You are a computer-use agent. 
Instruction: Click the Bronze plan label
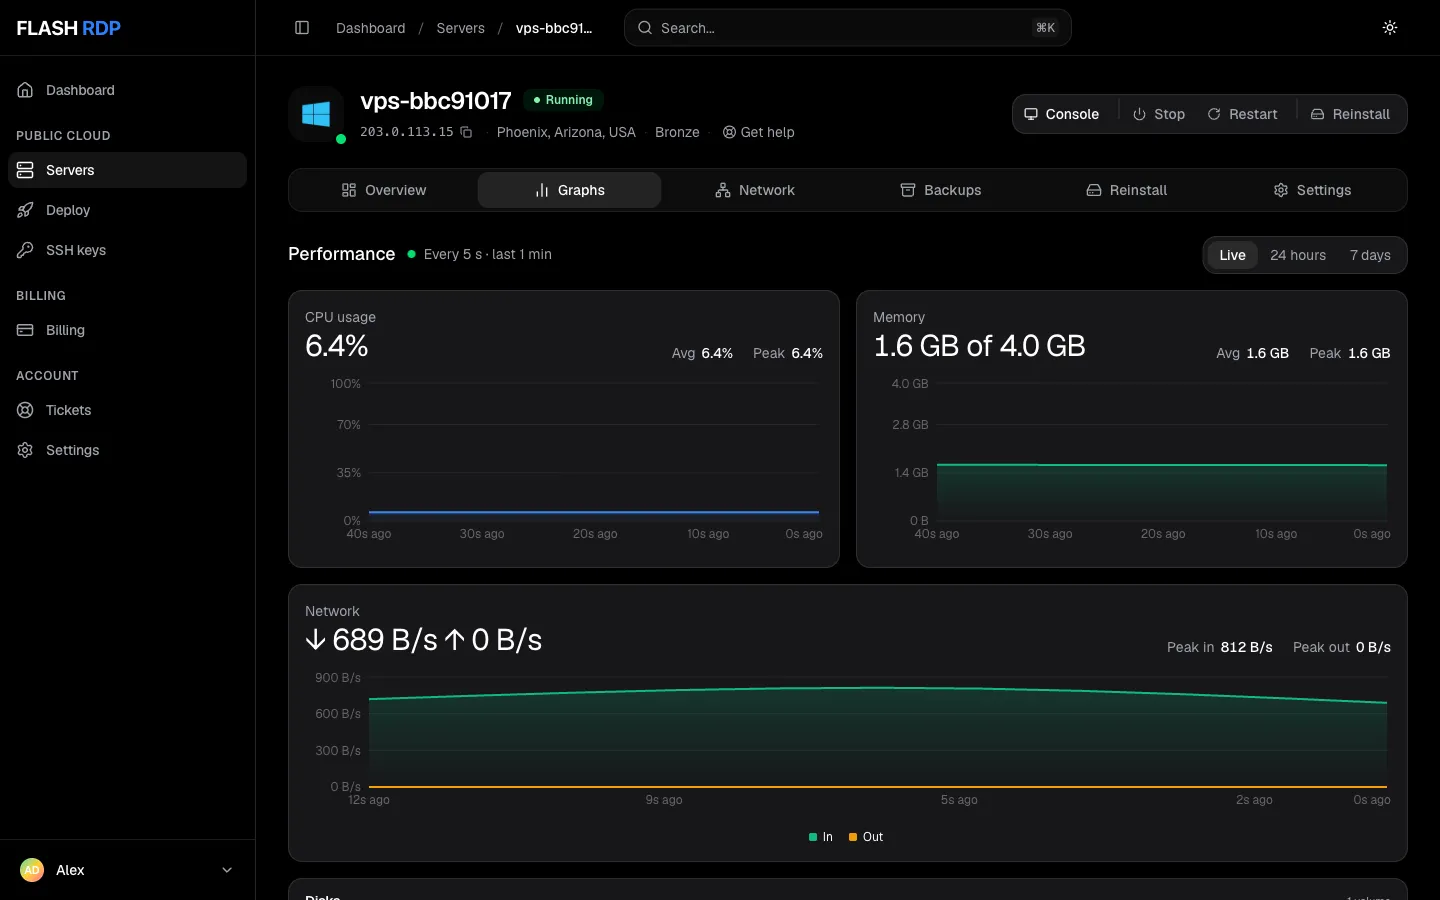click(x=677, y=132)
